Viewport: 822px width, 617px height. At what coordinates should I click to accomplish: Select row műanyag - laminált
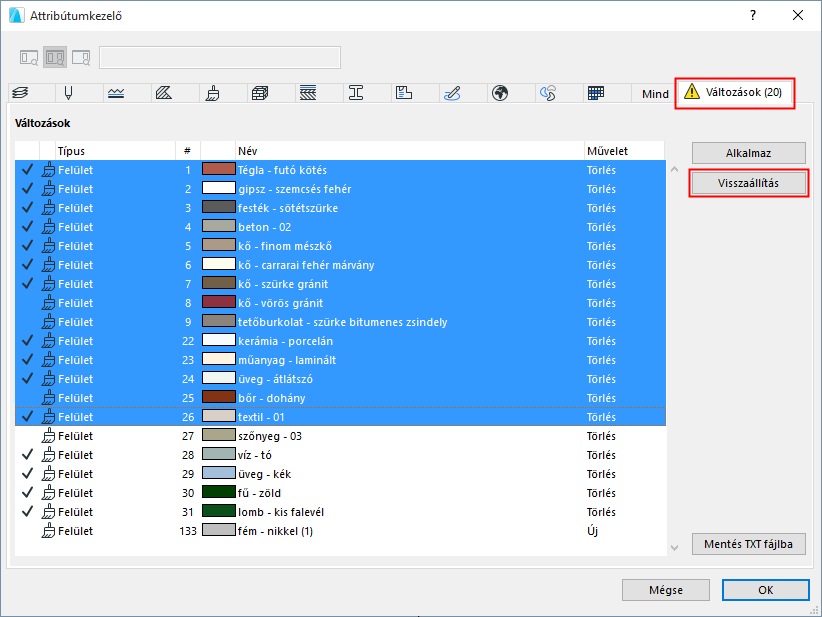click(x=340, y=360)
